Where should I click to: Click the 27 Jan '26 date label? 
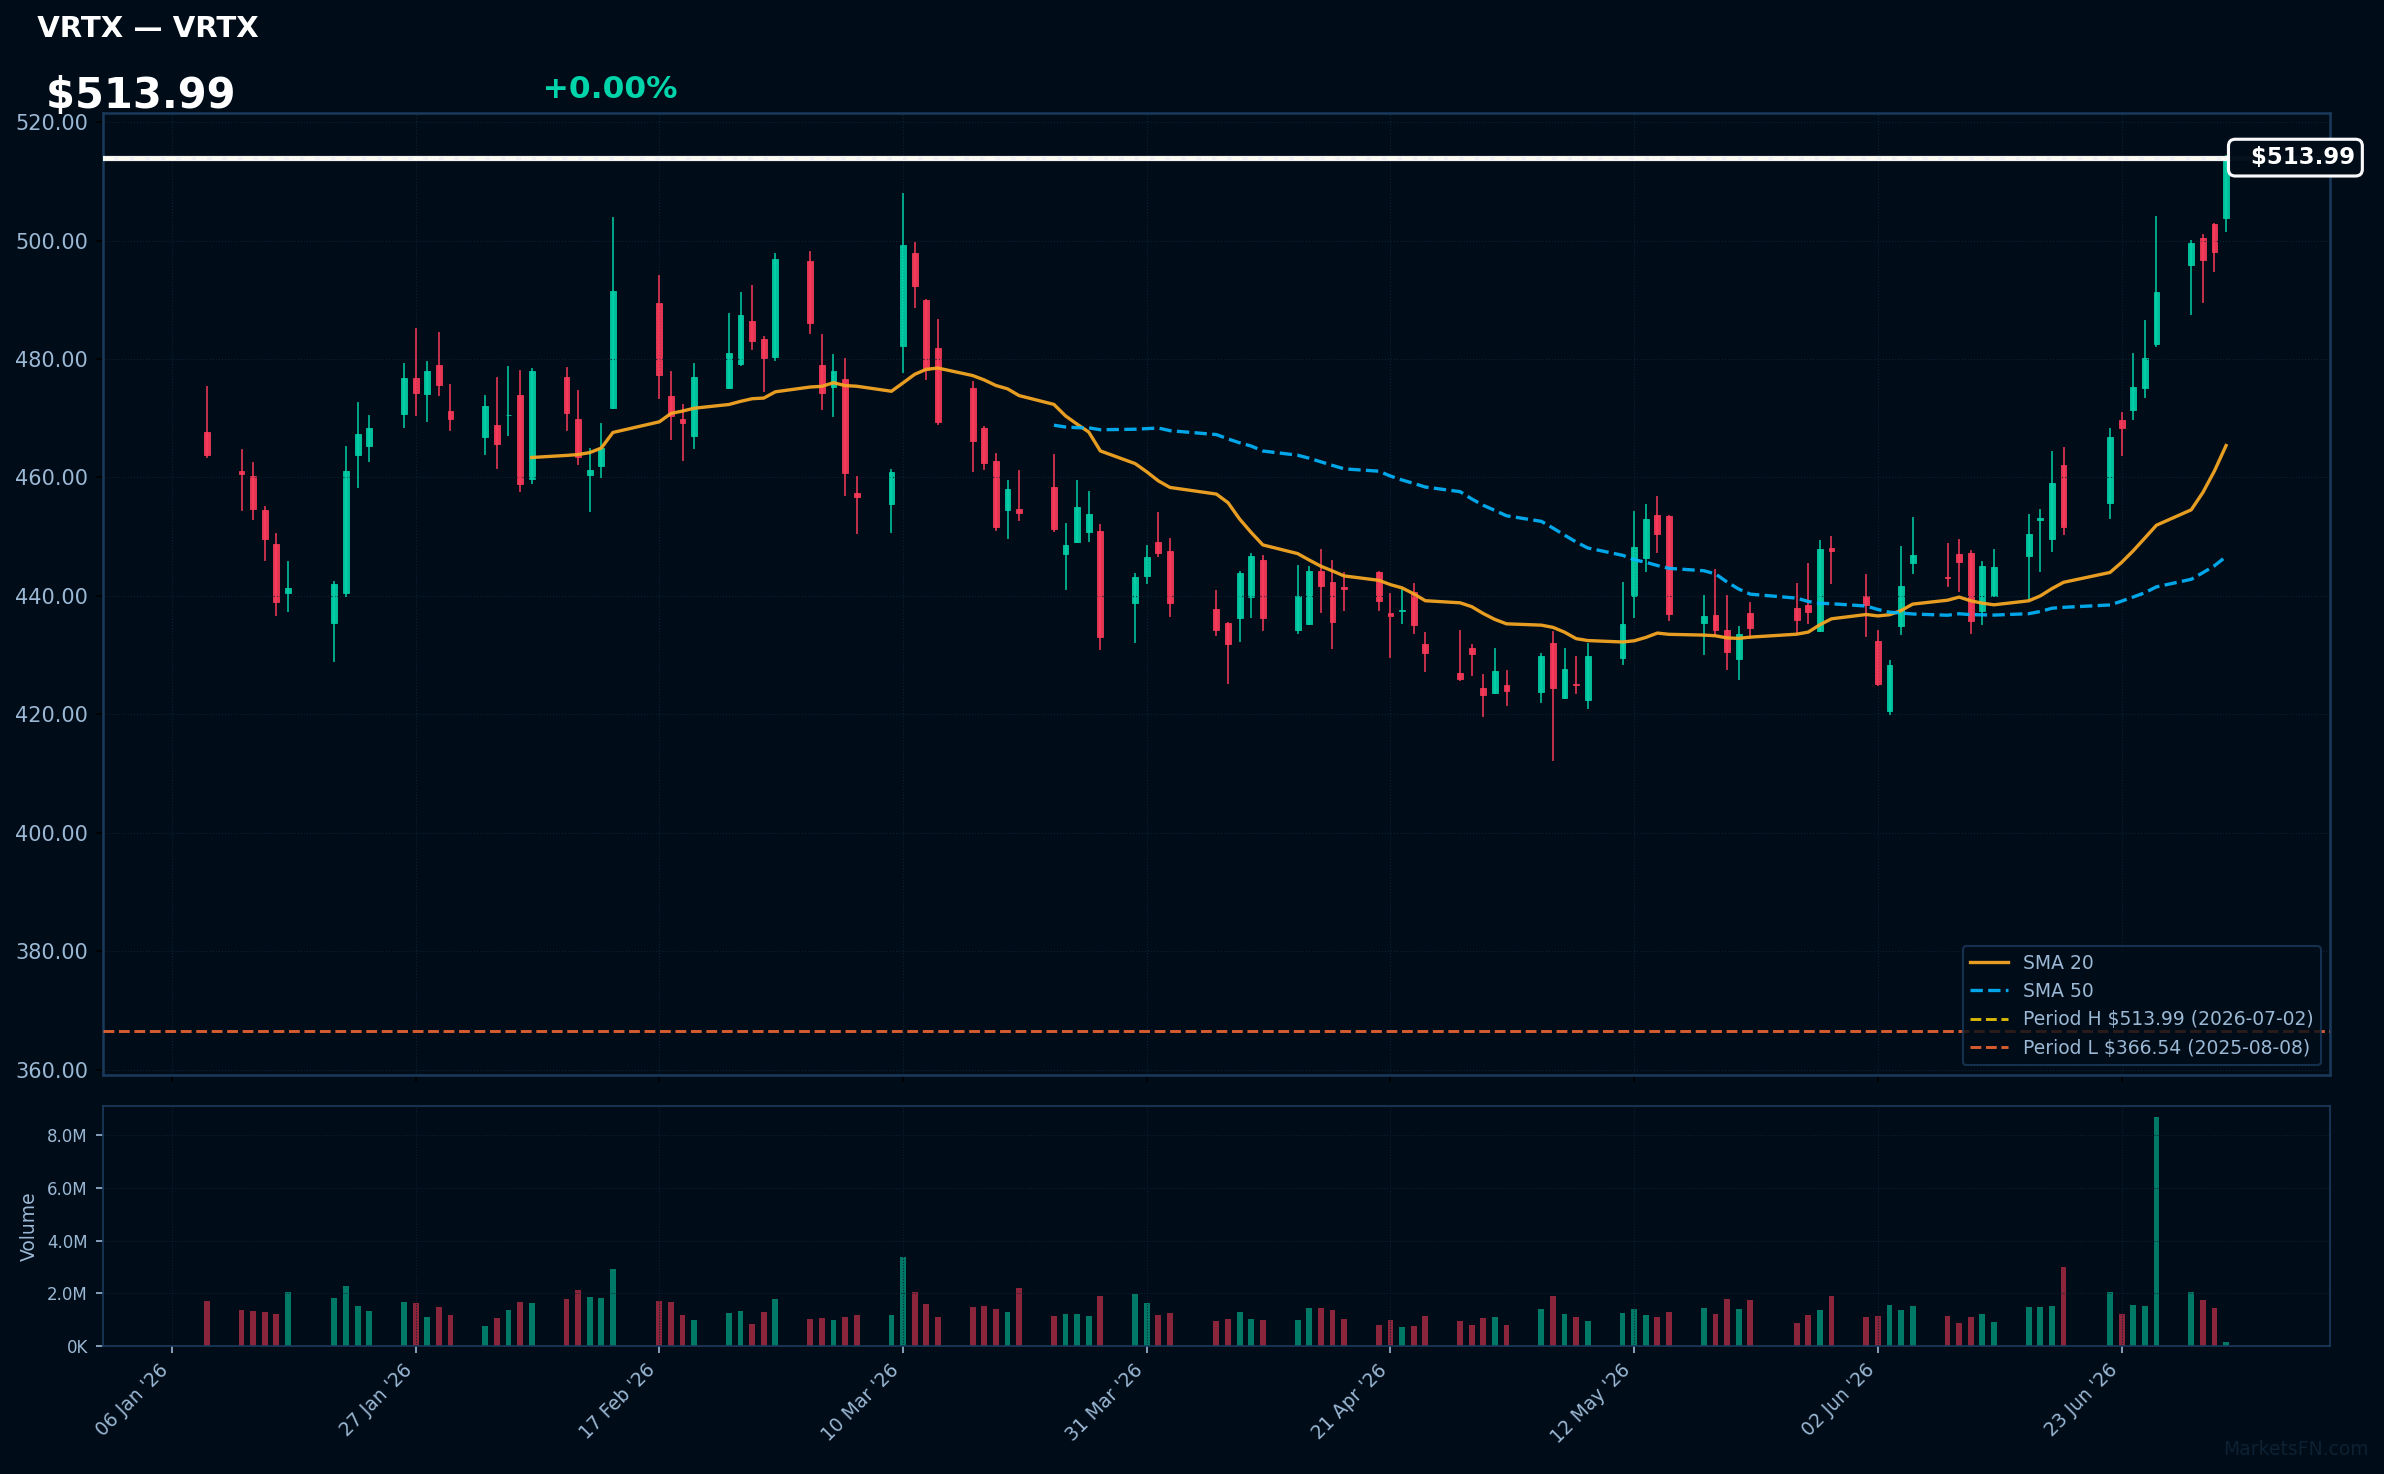[375, 1400]
